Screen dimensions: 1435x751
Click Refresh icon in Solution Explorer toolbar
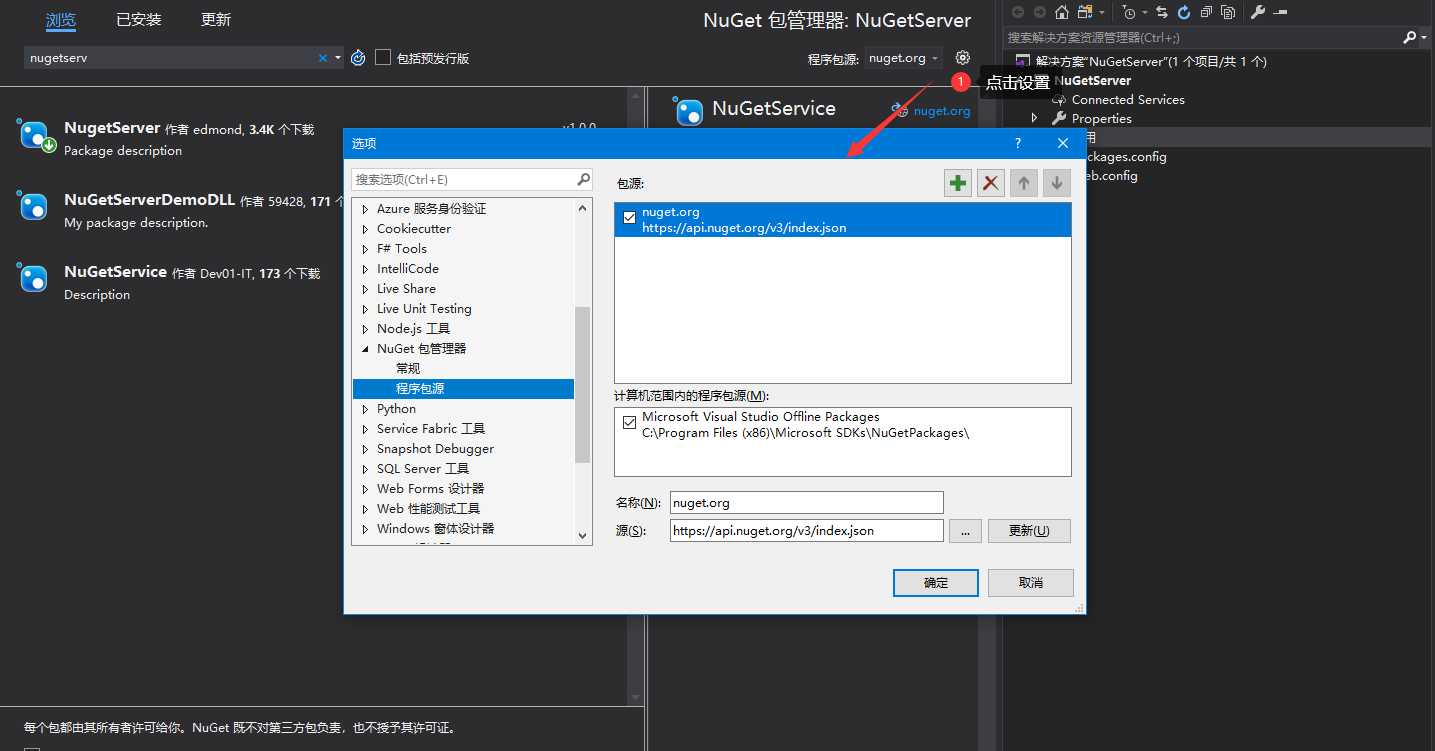tap(1184, 12)
